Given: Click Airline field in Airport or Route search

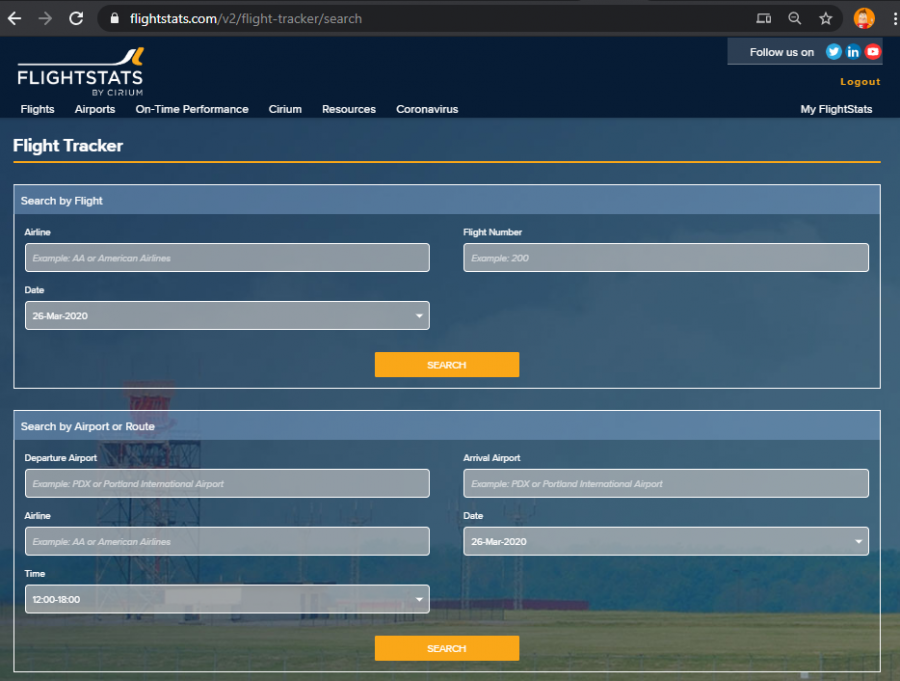Looking at the screenshot, I should tap(227, 541).
